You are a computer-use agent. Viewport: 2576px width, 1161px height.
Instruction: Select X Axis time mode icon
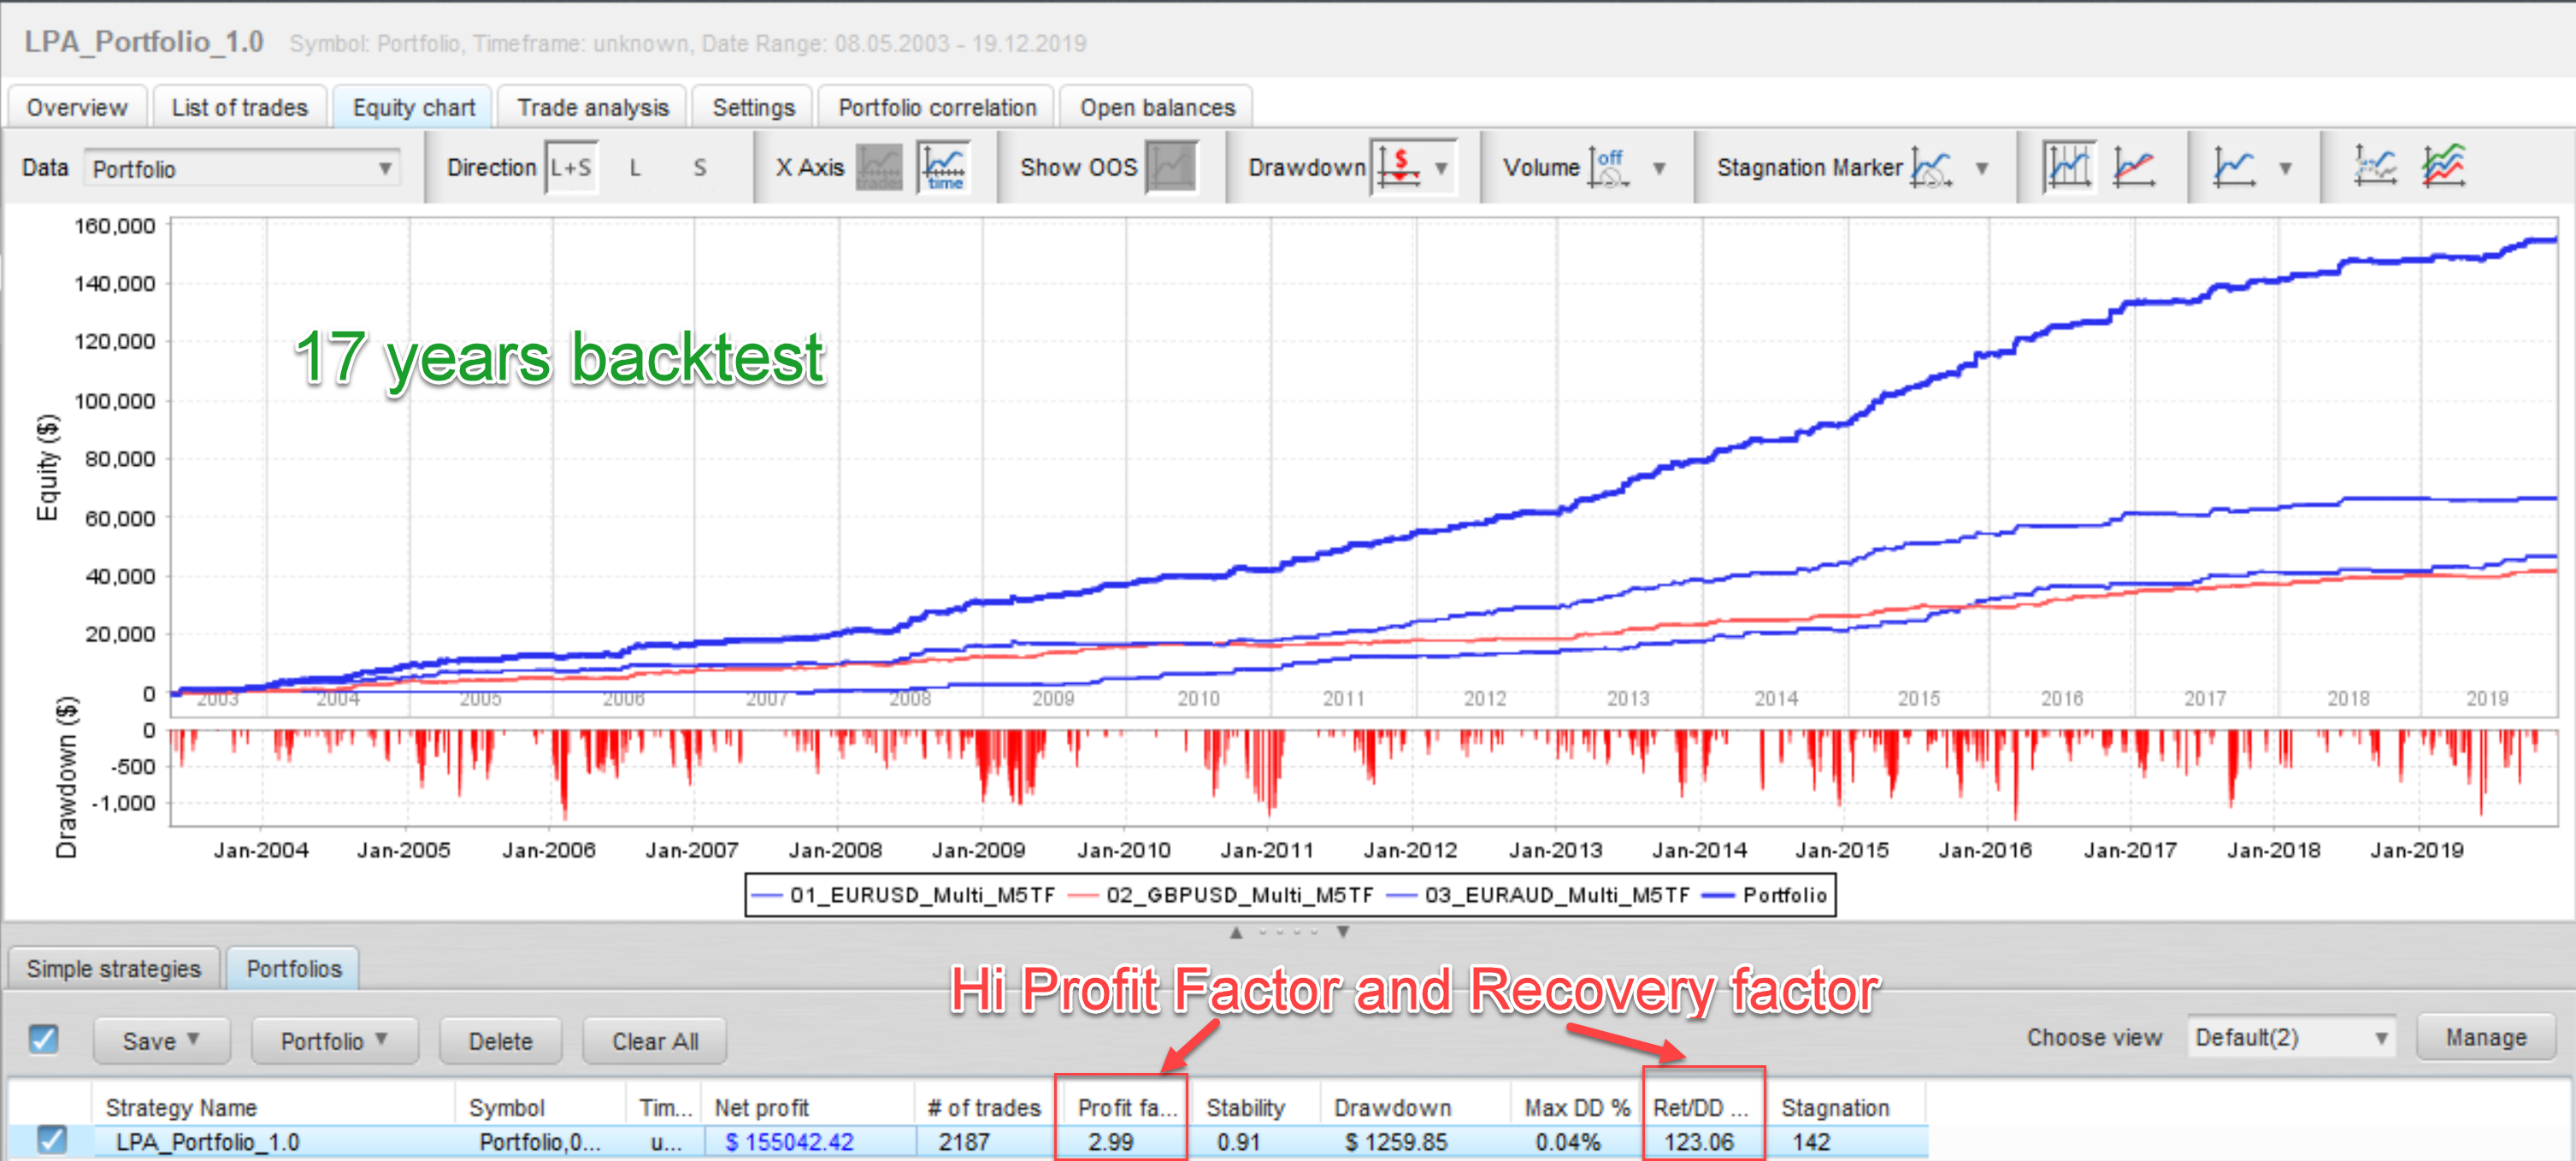pyautogui.click(x=944, y=167)
